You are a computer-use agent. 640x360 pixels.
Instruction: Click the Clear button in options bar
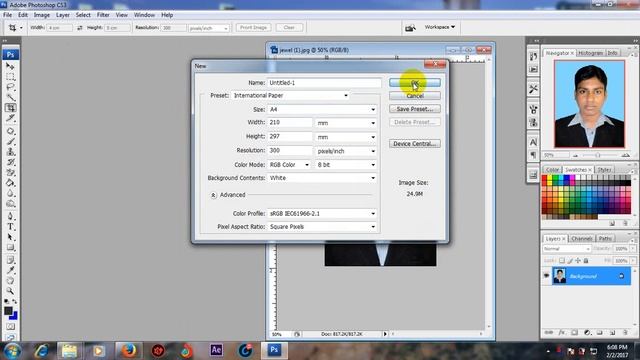coord(289,27)
